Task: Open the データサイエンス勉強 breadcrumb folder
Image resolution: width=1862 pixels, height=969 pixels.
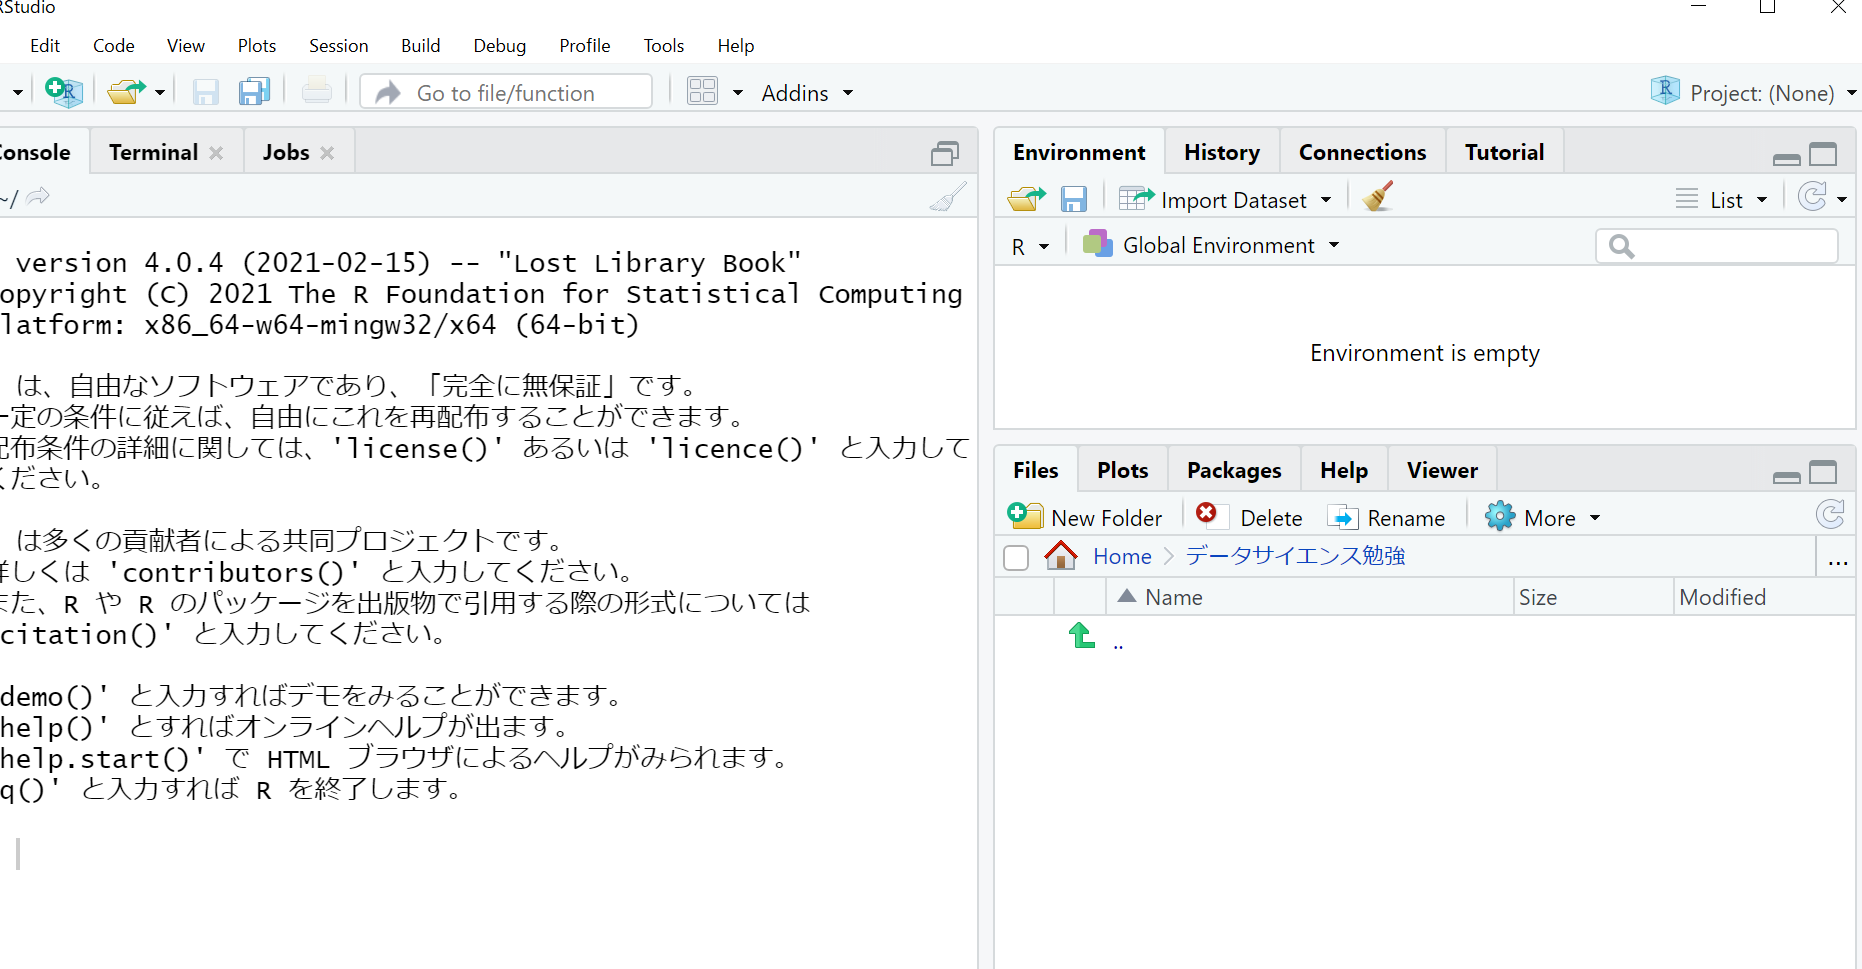Action: pos(1295,556)
